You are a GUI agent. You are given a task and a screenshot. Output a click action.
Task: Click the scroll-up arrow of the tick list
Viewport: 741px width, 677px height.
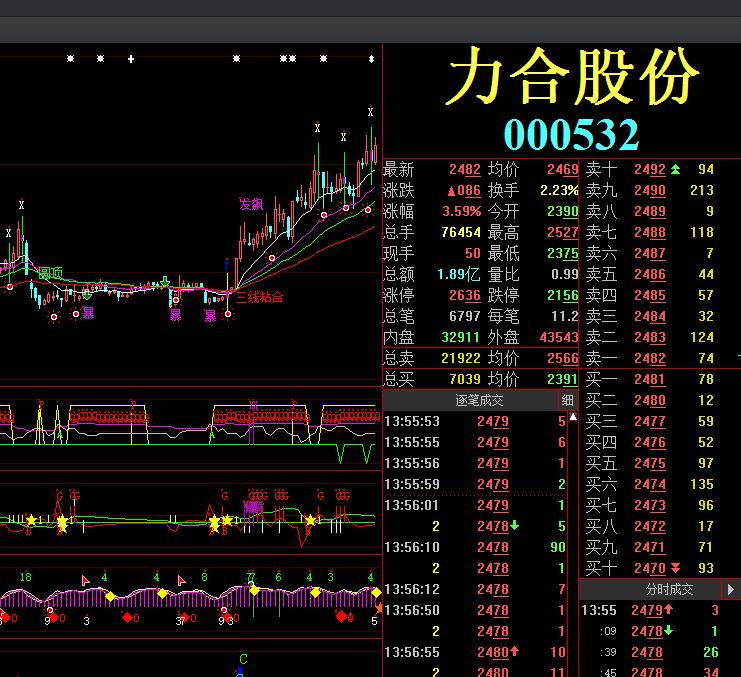point(573,417)
